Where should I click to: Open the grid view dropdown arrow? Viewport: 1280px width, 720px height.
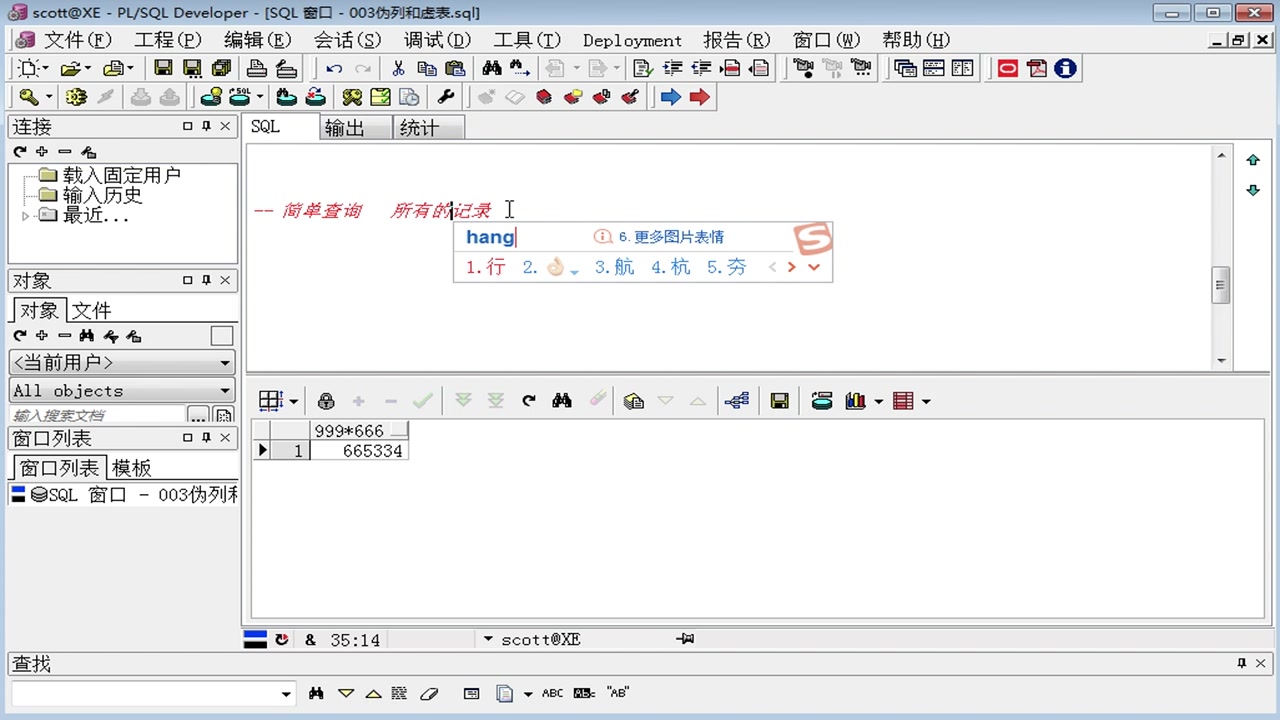pos(293,401)
